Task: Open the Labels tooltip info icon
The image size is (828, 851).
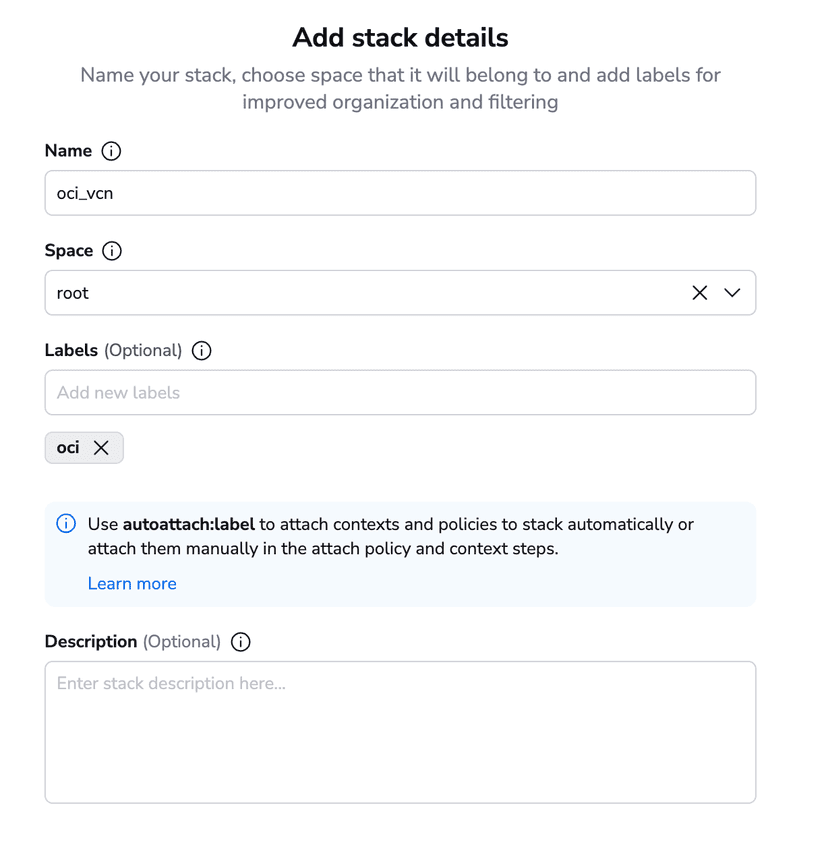Action: [201, 351]
